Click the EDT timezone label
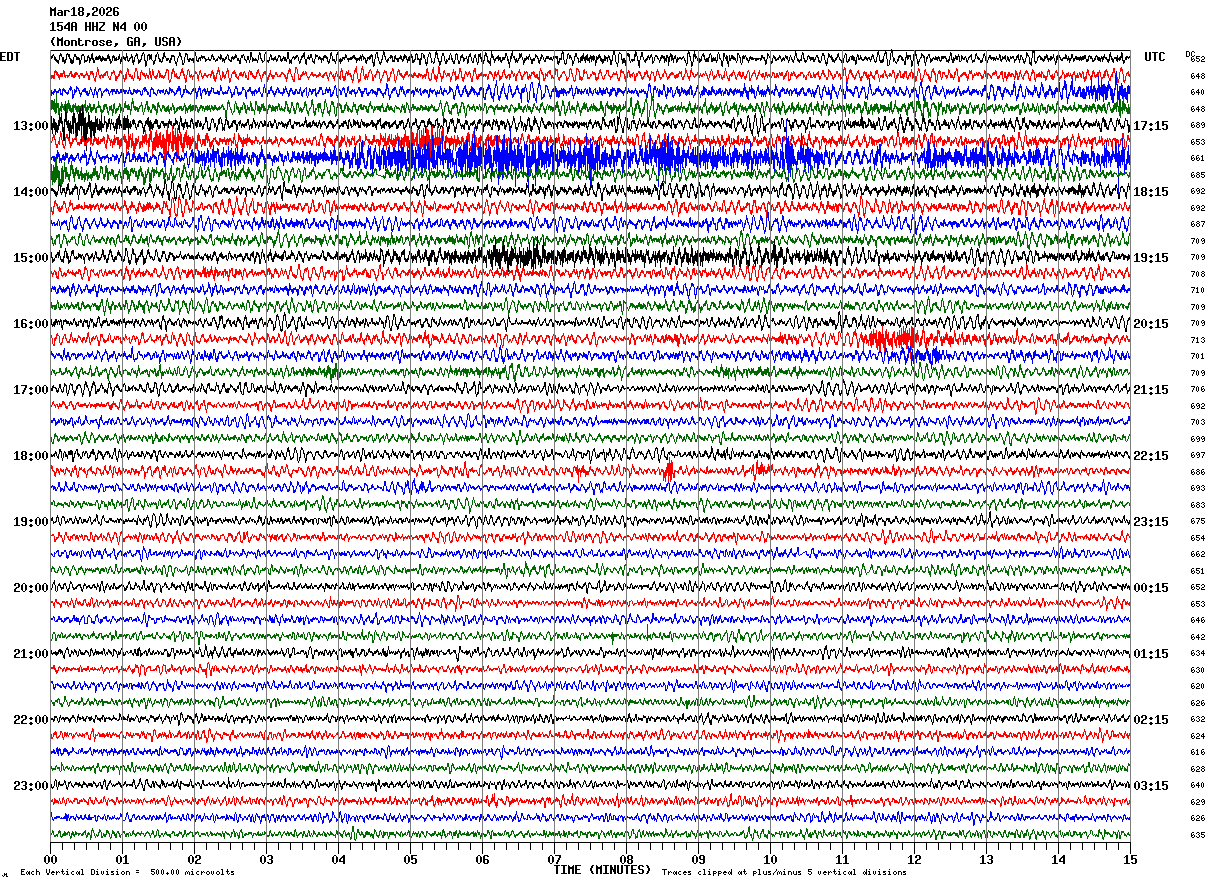 tap(10, 57)
